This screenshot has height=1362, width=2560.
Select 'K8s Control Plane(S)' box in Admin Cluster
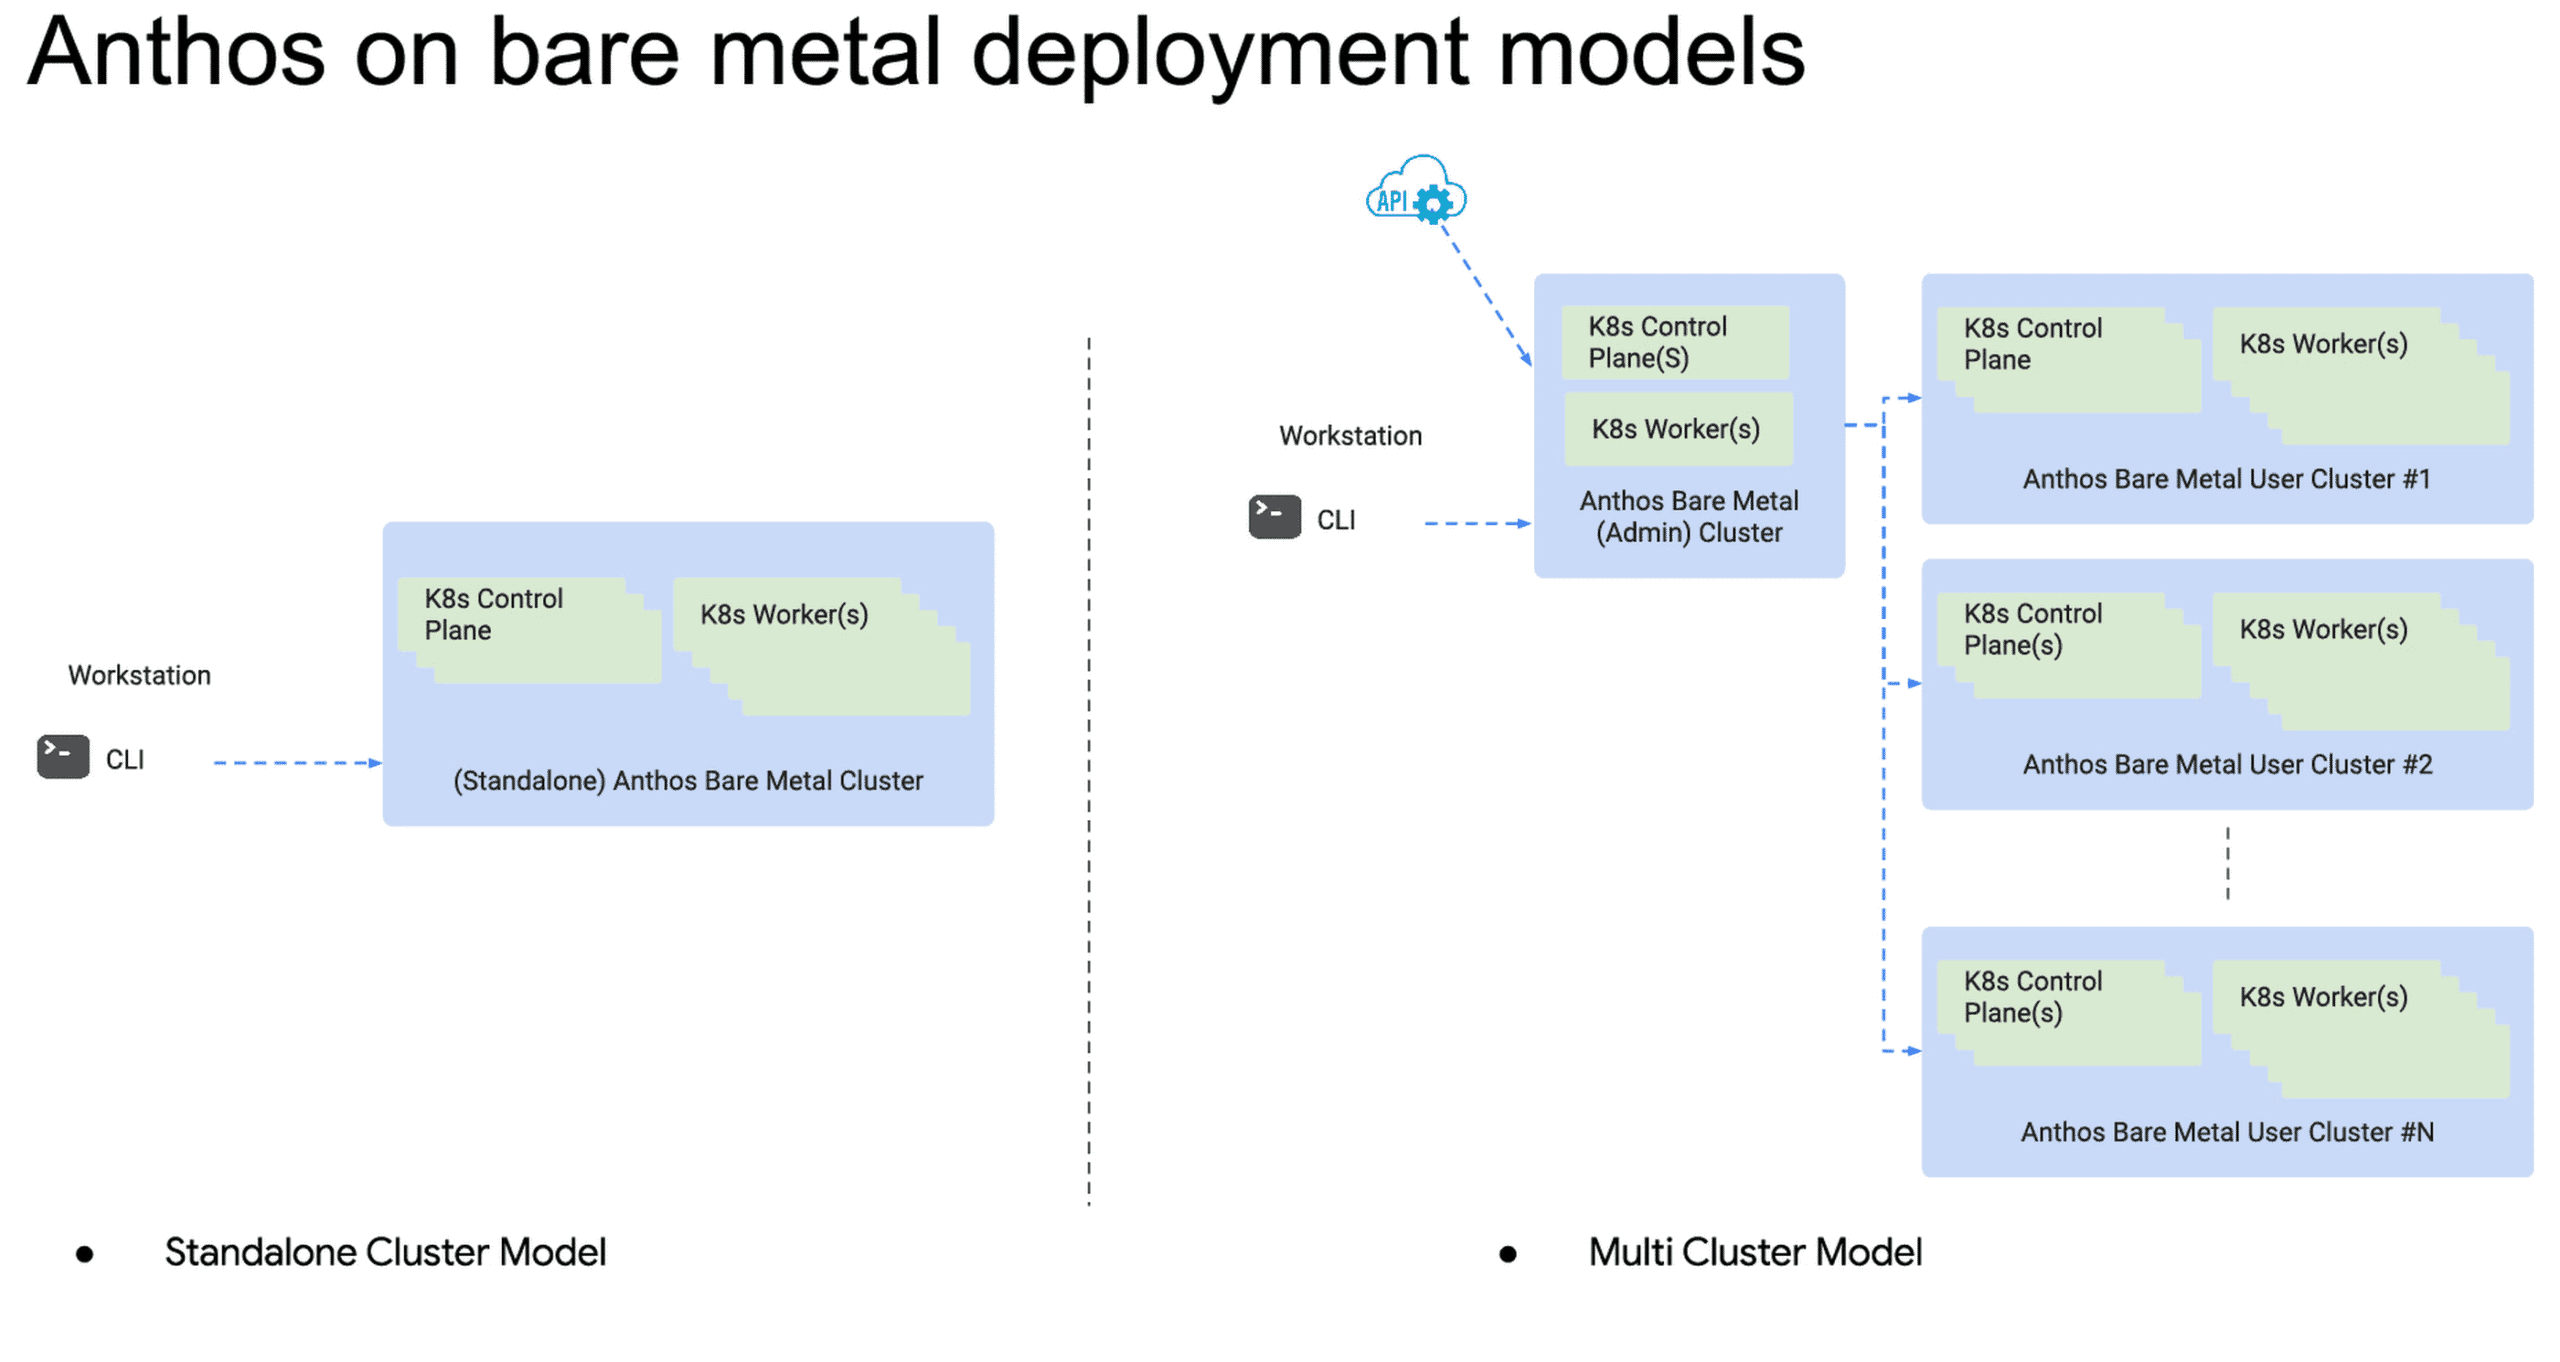1675,342
